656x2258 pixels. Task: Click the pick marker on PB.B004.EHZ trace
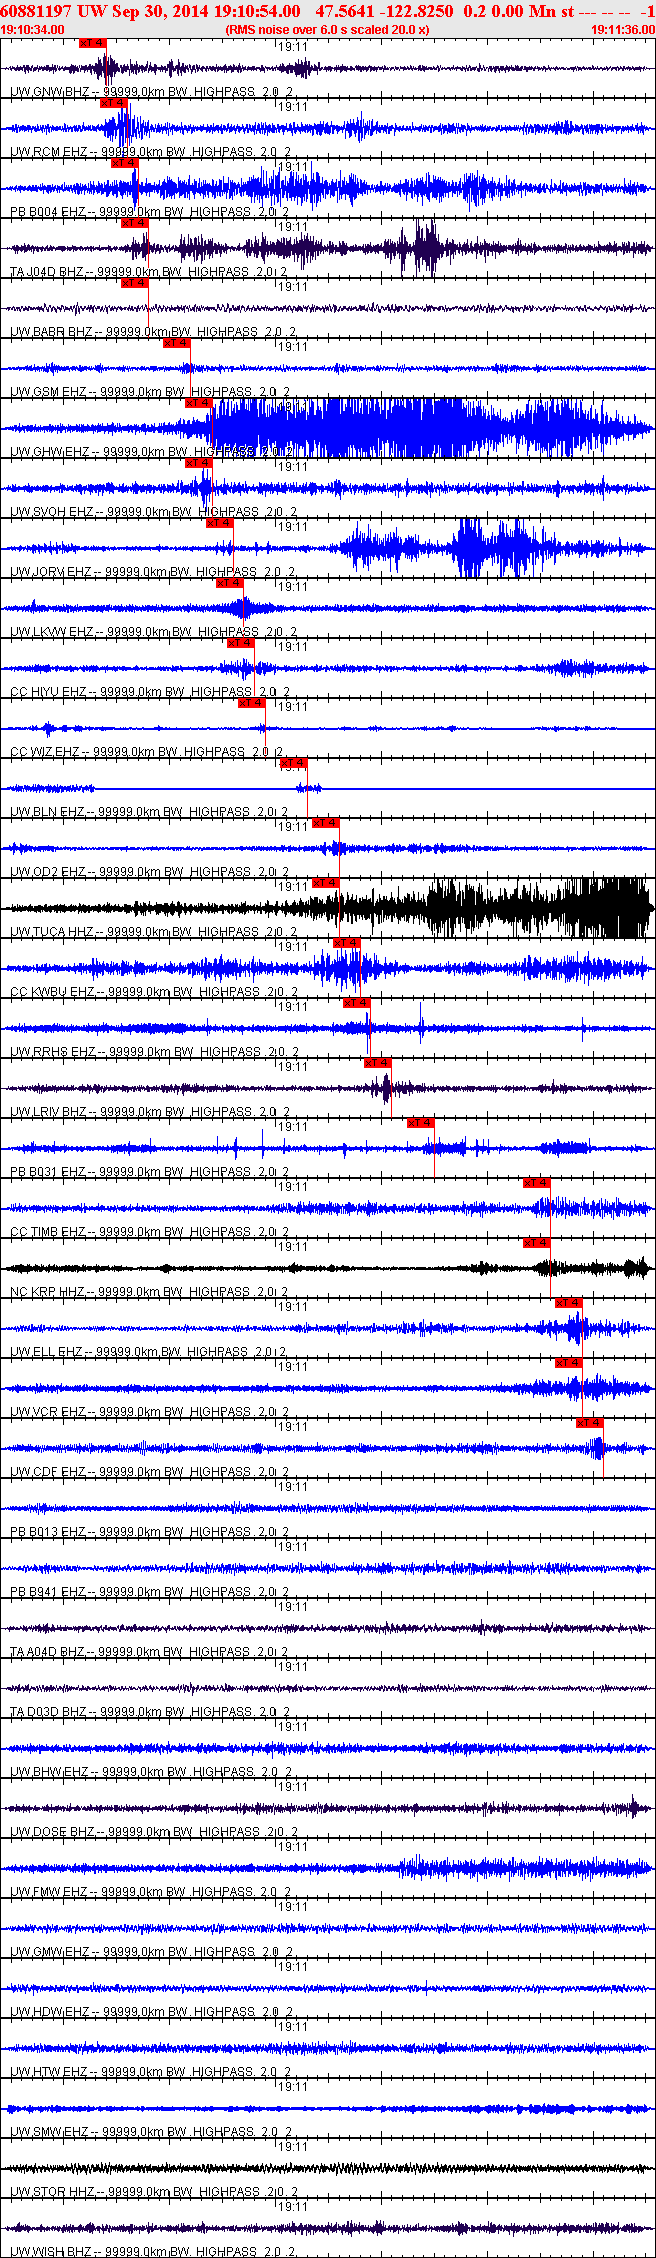tap(124, 163)
